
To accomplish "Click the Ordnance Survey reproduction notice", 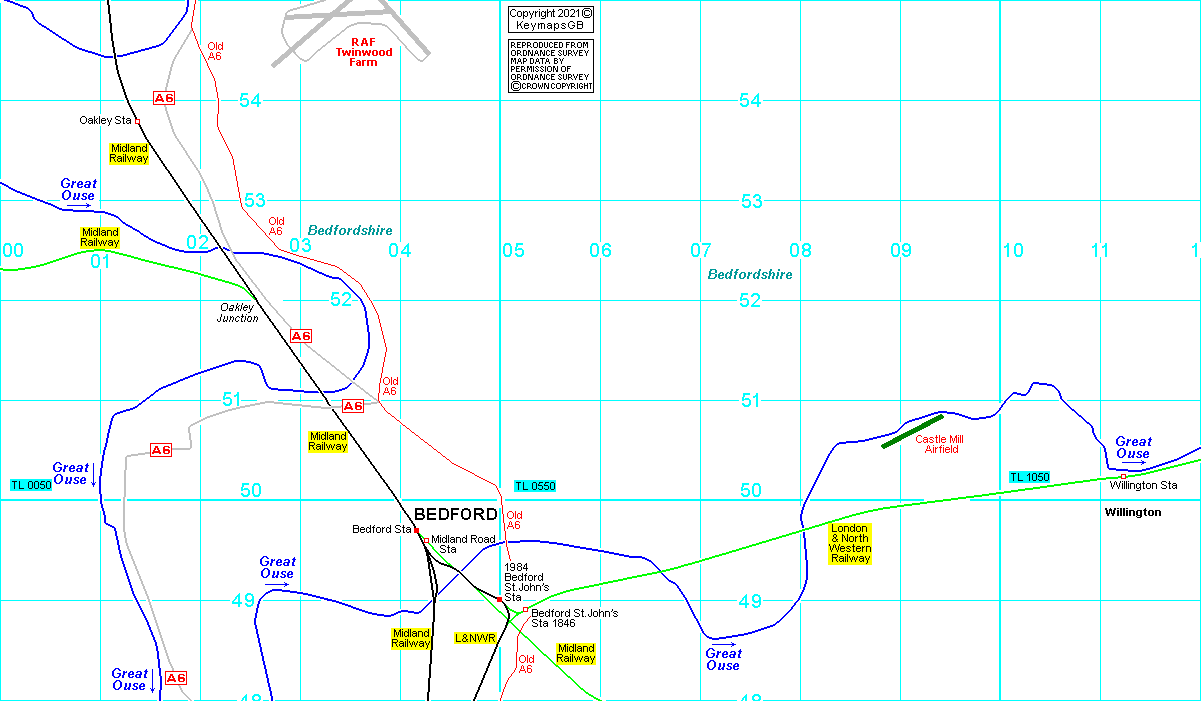I will 551,66.
